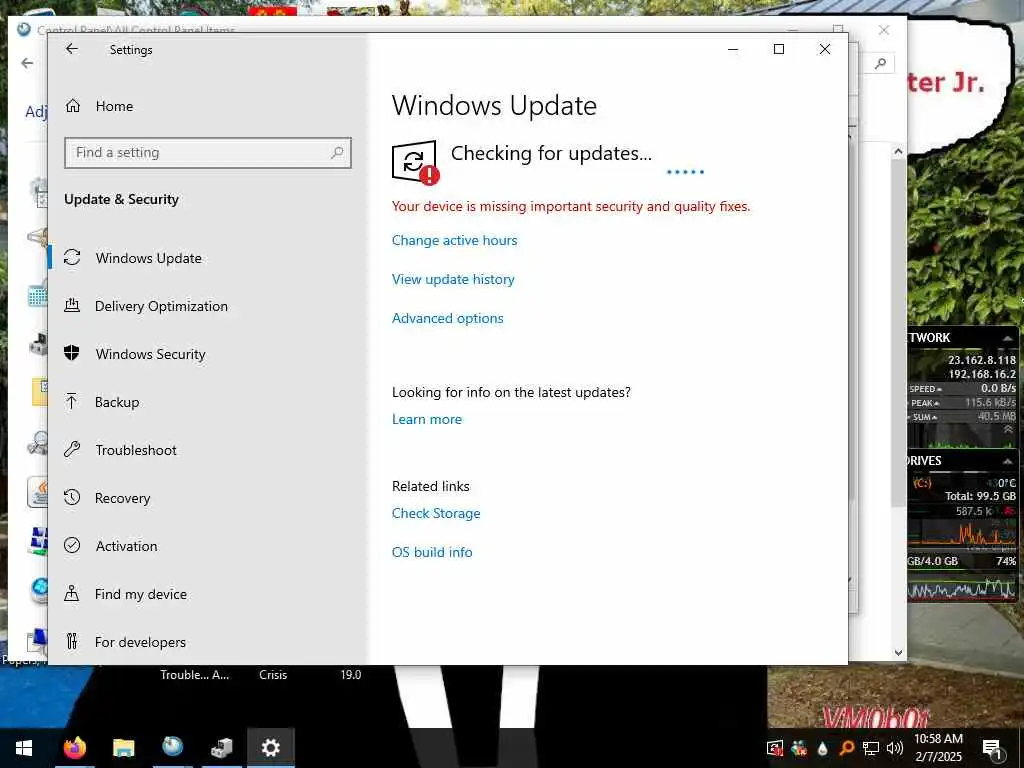Open the Windows Start menu
The image size is (1024, 768).
[x=24, y=748]
